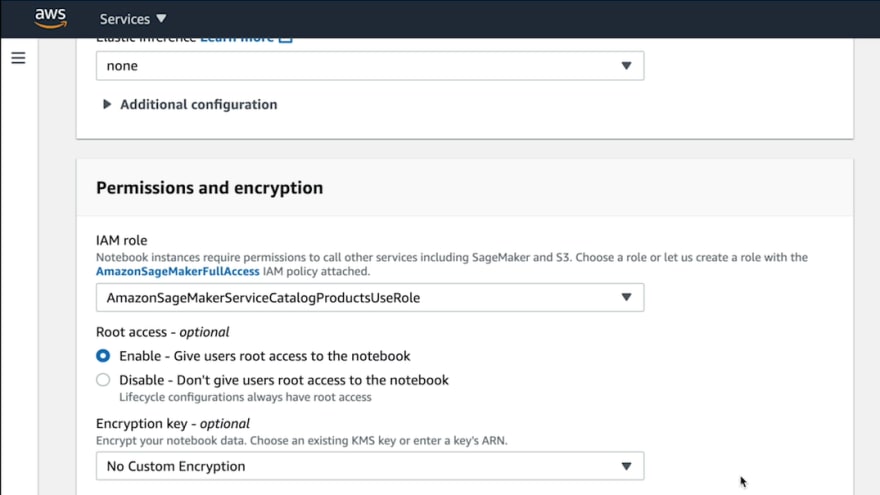Open the Services menu
This screenshot has width=880, height=495.
pyautogui.click(x=133, y=19)
